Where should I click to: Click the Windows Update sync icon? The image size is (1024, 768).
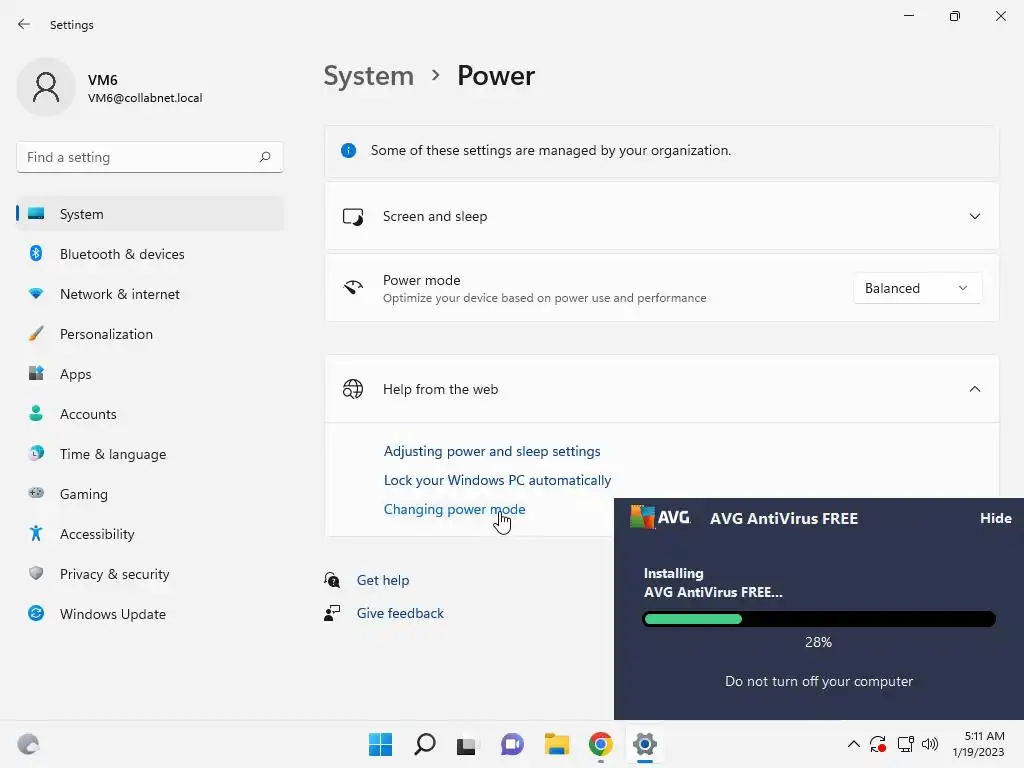click(36, 613)
